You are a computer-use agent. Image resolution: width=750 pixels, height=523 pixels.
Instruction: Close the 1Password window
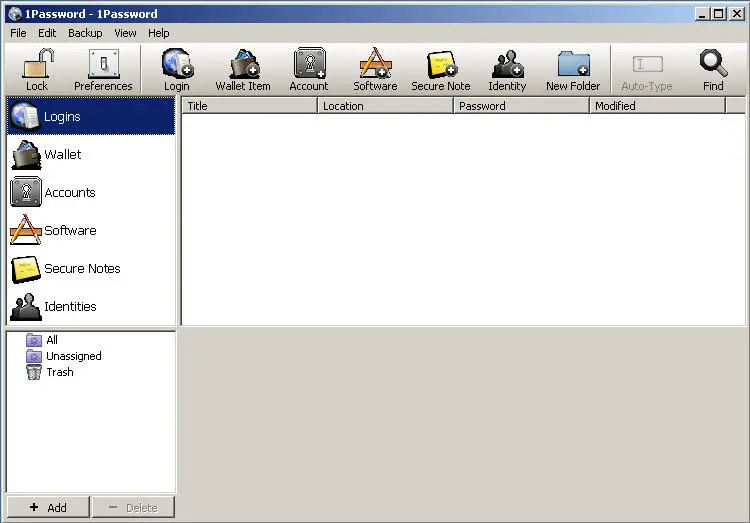tap(737, 14)
